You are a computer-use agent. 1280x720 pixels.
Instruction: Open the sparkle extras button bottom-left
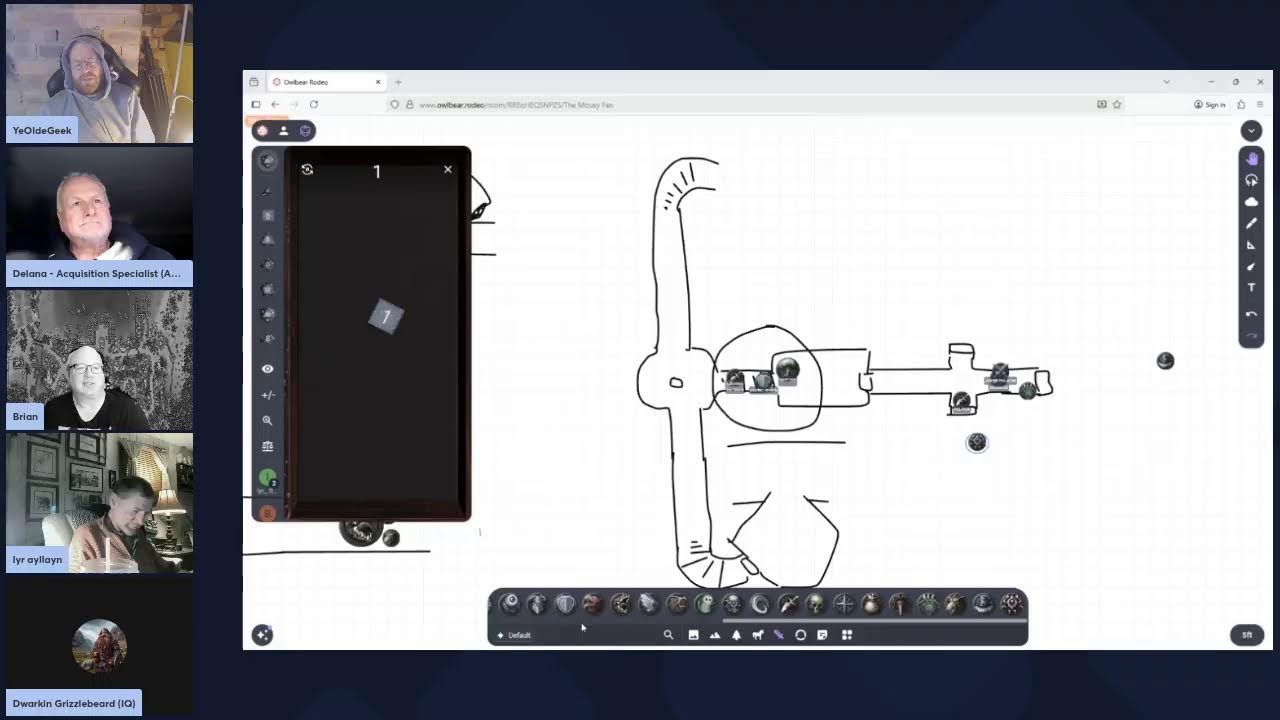point(262,635)
